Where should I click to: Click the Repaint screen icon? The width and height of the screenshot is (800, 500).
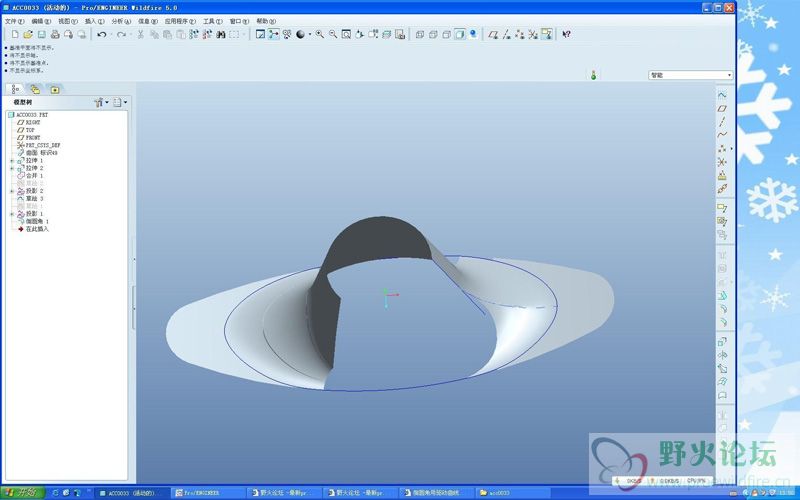(260, 34)
